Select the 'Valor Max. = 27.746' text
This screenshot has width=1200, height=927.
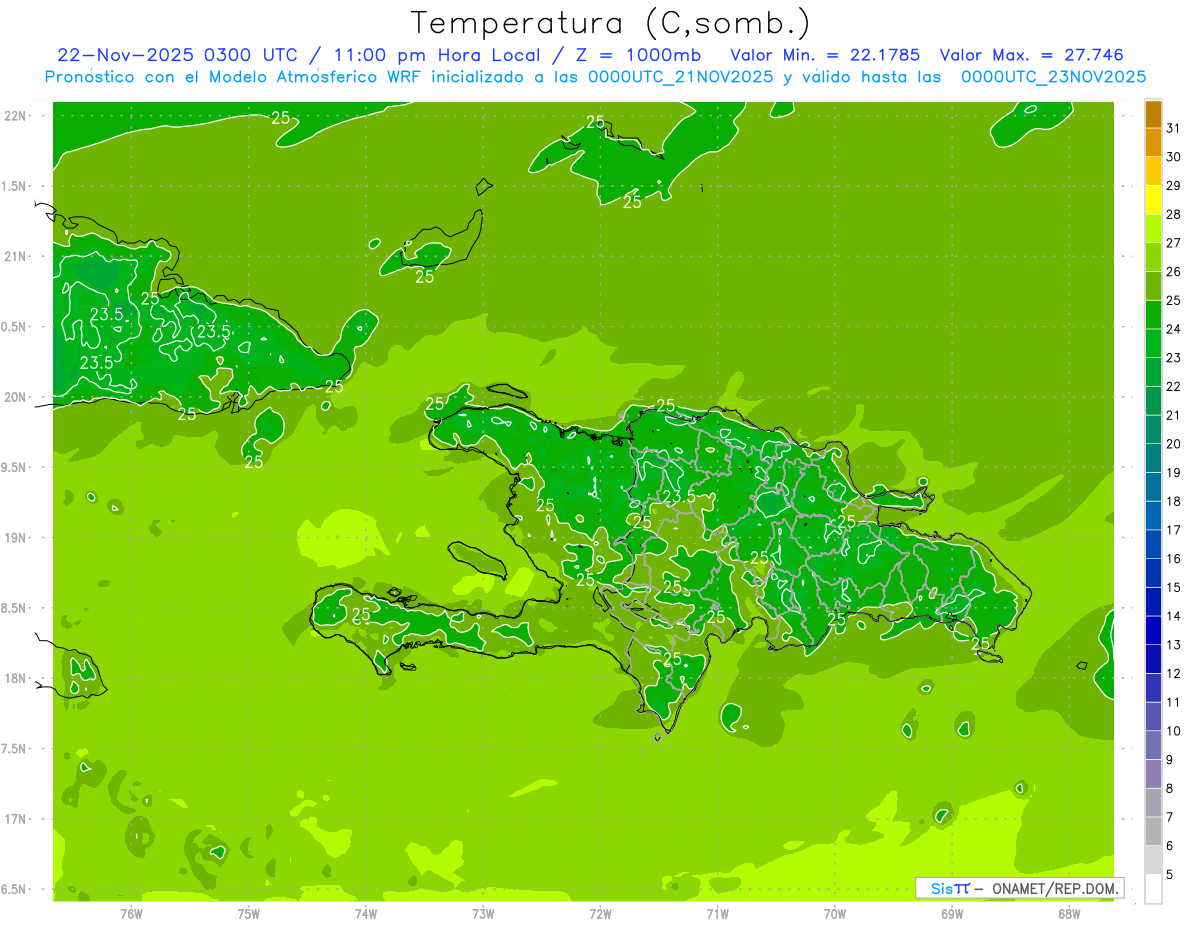(1032, 55)
